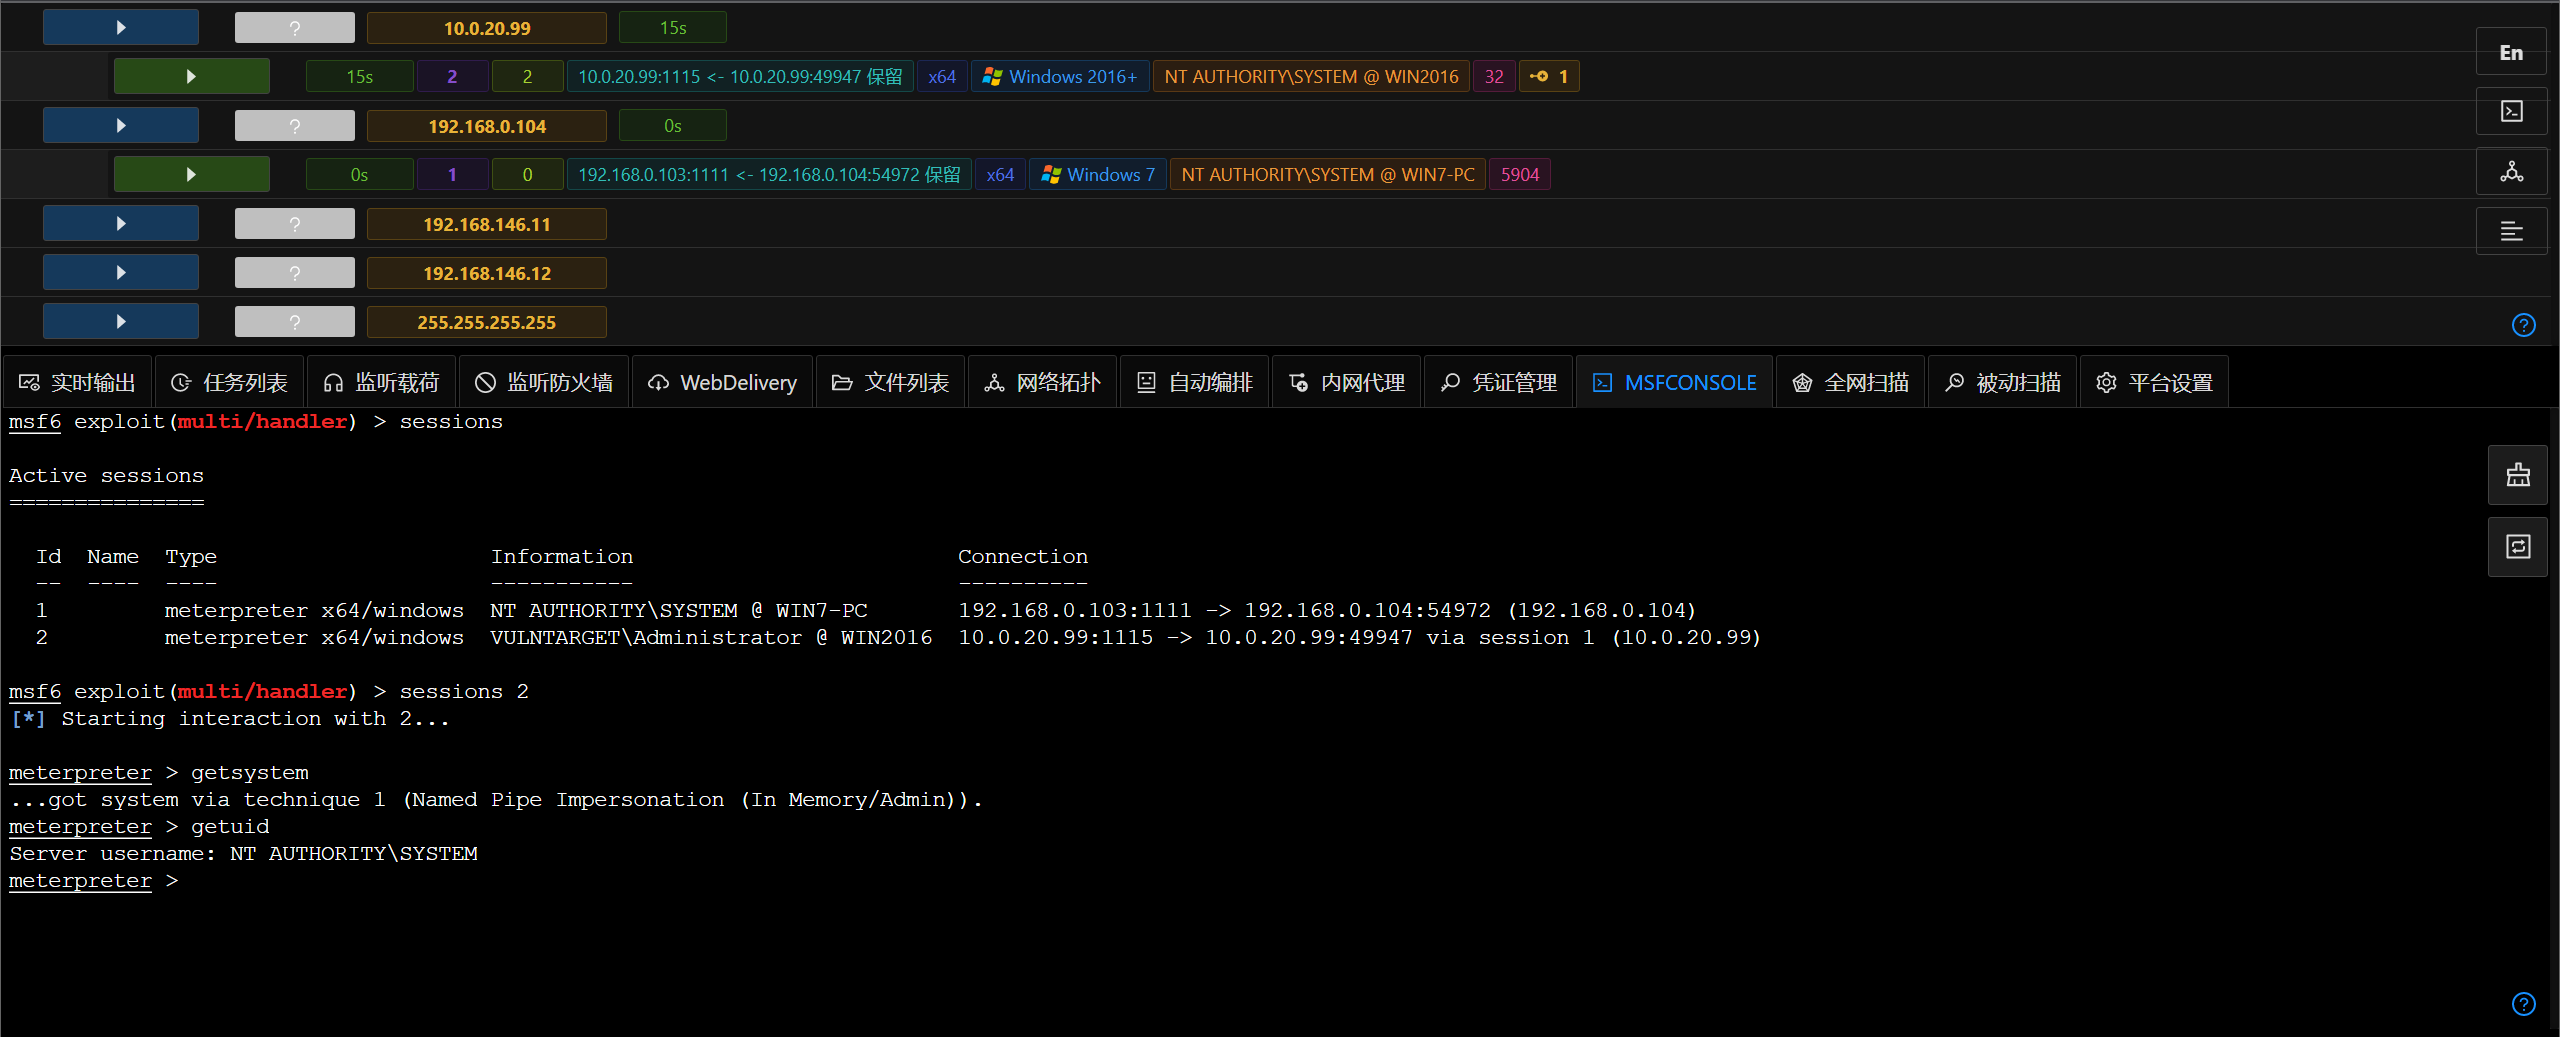Switch to the 平台设置 tab
This screenshot has width=2560, height=1037.
click(x=2155, y=382)
